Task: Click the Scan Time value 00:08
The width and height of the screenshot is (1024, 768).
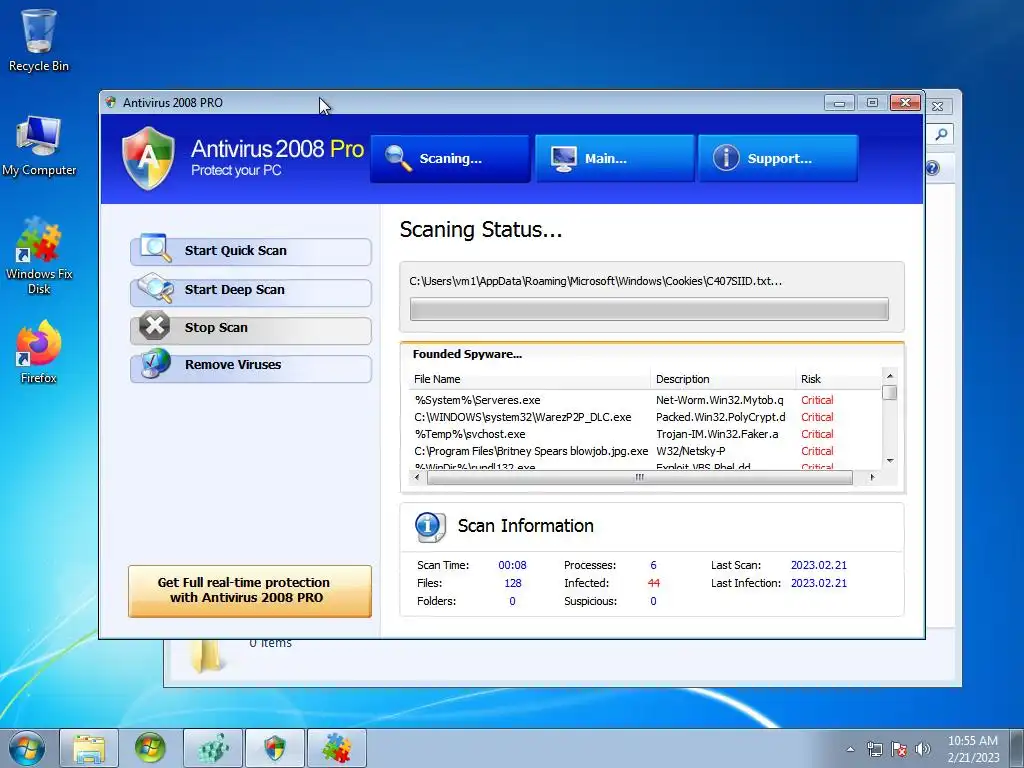Action: pos(512,566)
